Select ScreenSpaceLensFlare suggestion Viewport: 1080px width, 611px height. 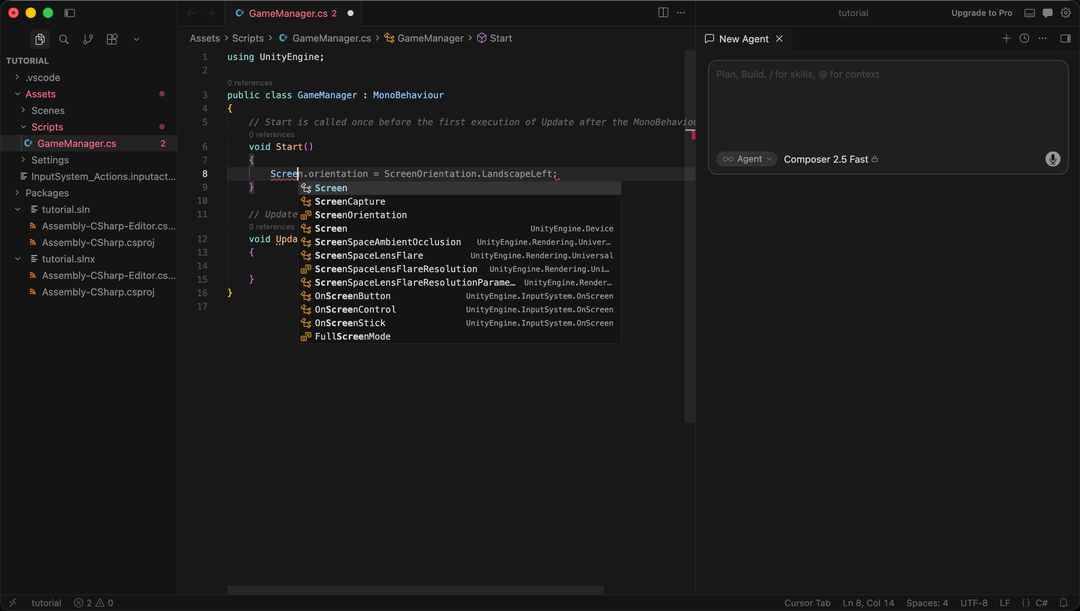[459, 256]
